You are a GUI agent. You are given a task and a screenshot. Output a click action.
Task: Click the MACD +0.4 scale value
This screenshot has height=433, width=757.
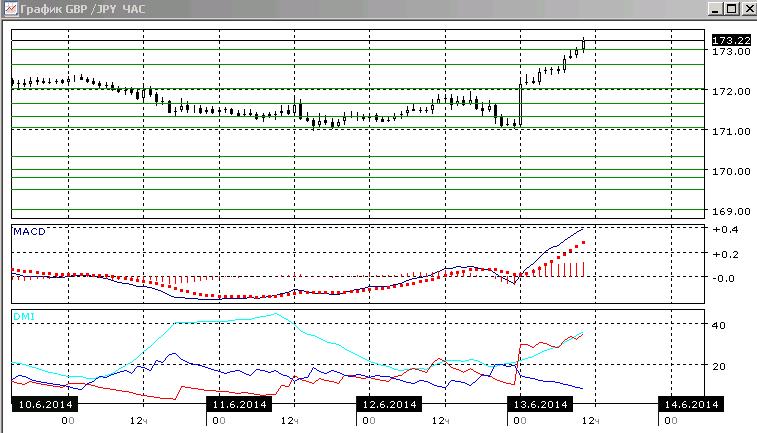point(726,230)
